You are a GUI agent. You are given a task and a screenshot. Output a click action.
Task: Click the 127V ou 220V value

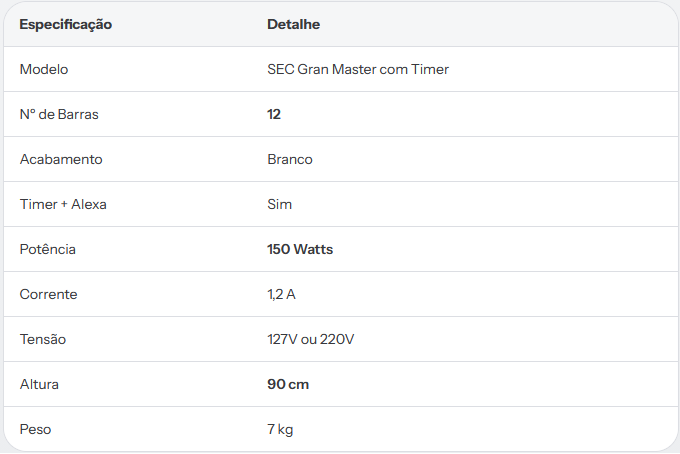[311, 339]
